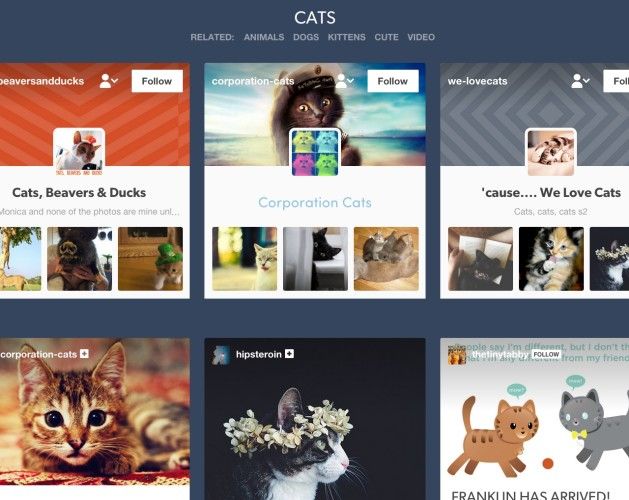Click hipsteroin's small avatar icon
The height and width of the screenshot is (500, 629).
[221, 355]
